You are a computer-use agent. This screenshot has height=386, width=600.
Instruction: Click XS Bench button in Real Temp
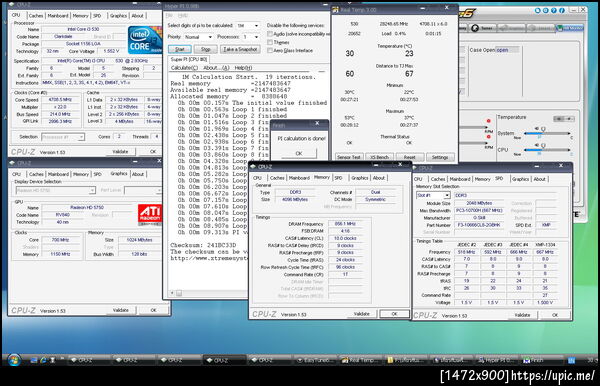tap(379, 157)
